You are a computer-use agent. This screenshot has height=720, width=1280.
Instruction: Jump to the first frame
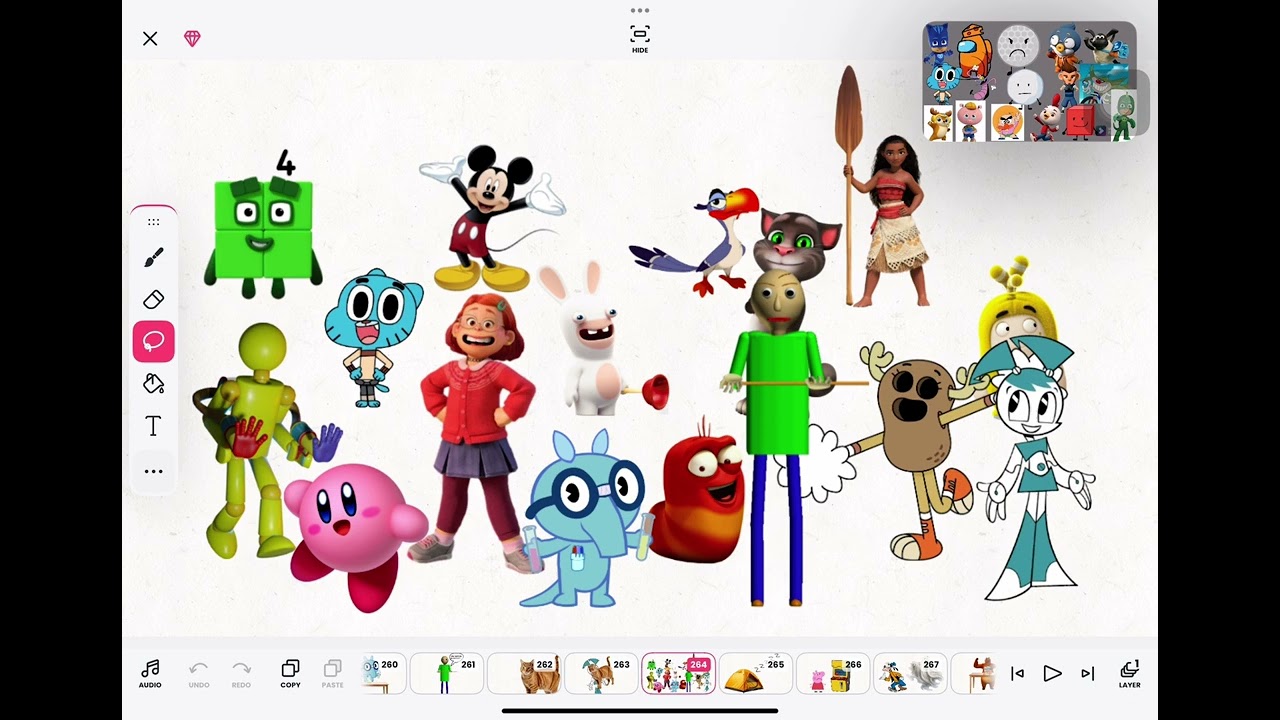tap(1017, 674)
